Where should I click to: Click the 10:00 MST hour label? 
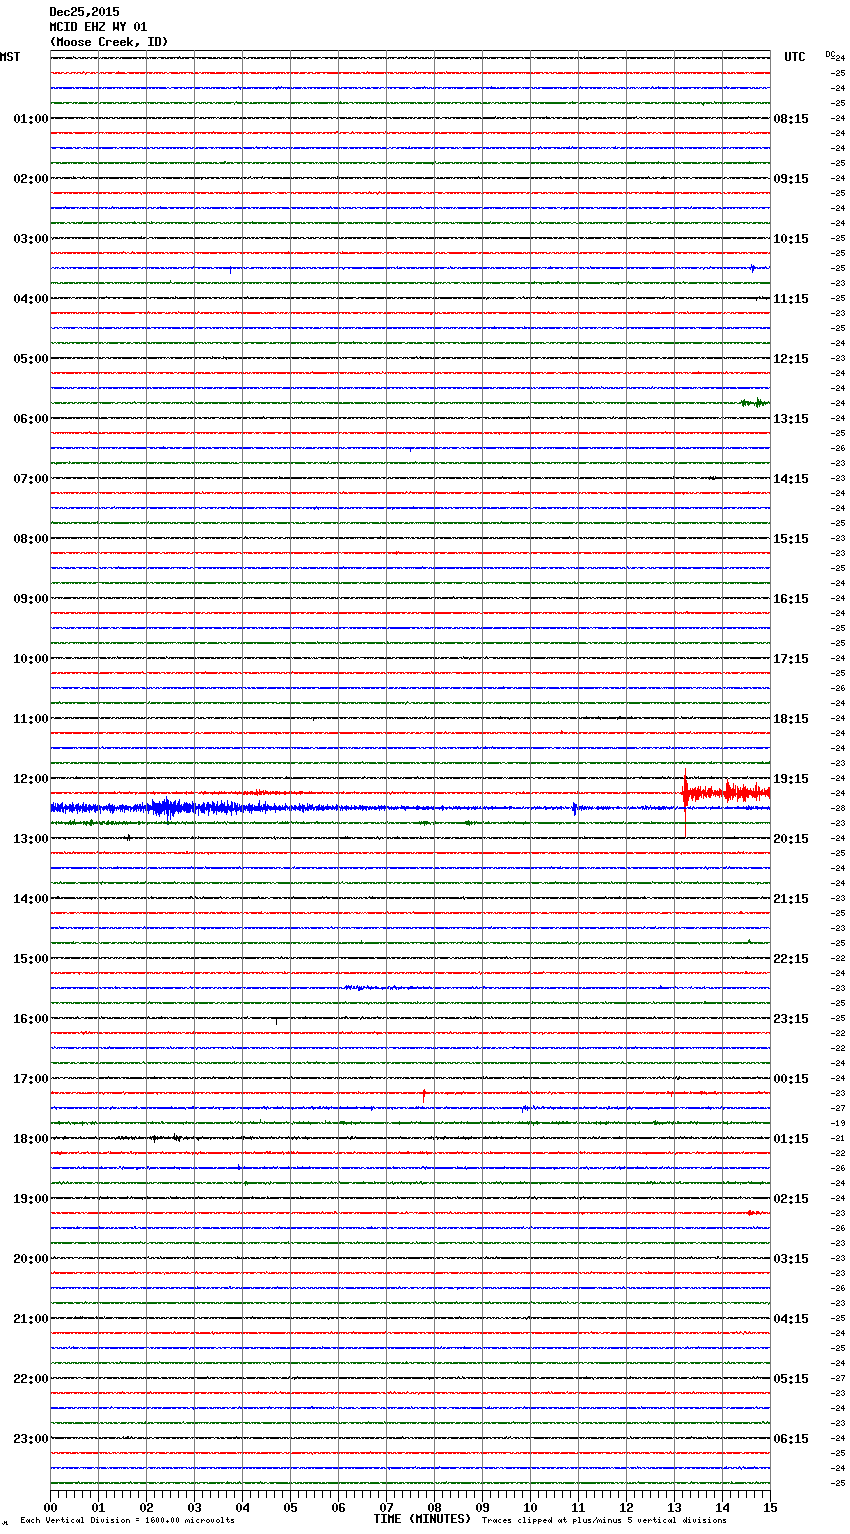(31, 659)
